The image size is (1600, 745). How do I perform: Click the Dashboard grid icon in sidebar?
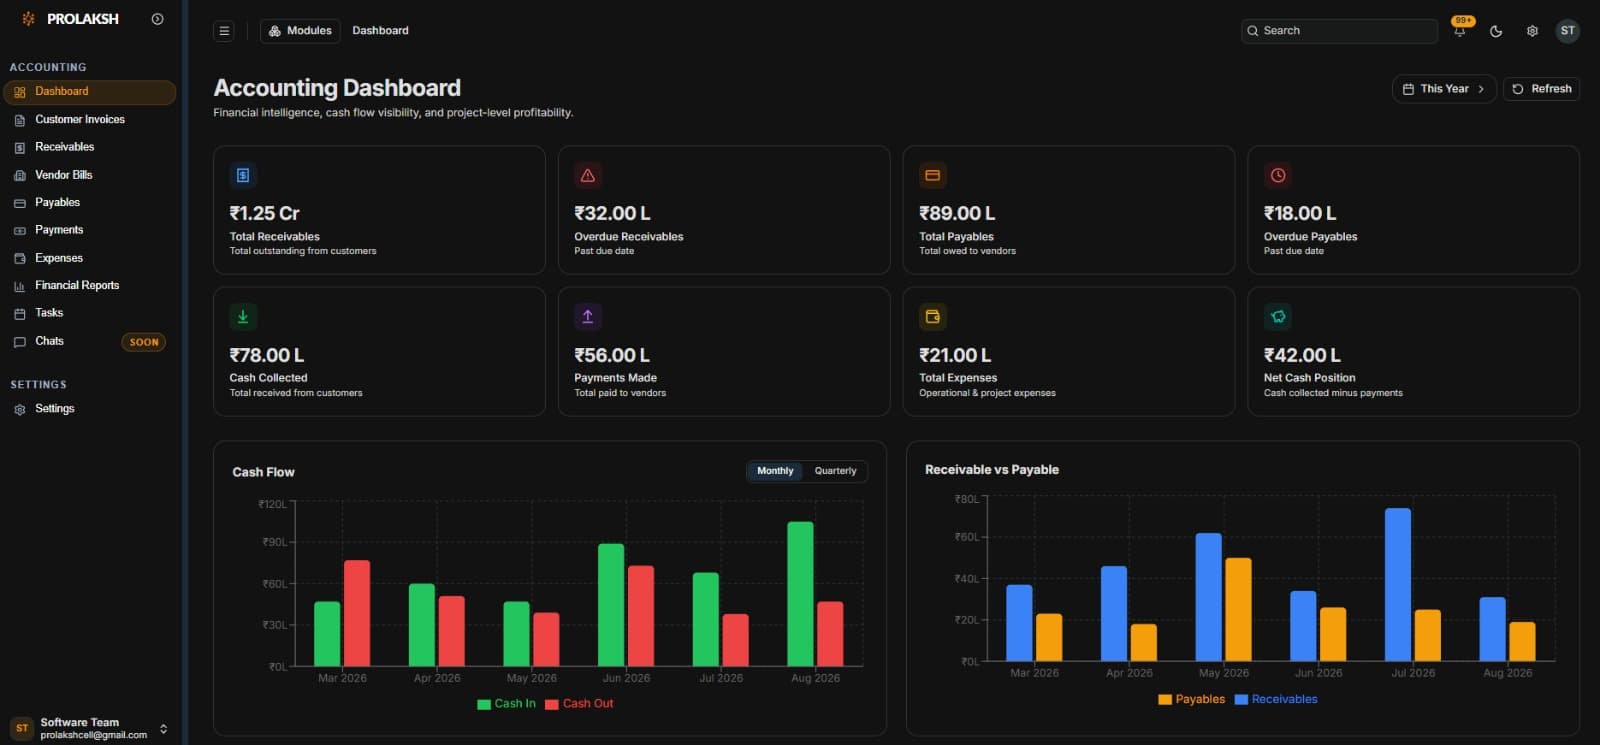20,92
